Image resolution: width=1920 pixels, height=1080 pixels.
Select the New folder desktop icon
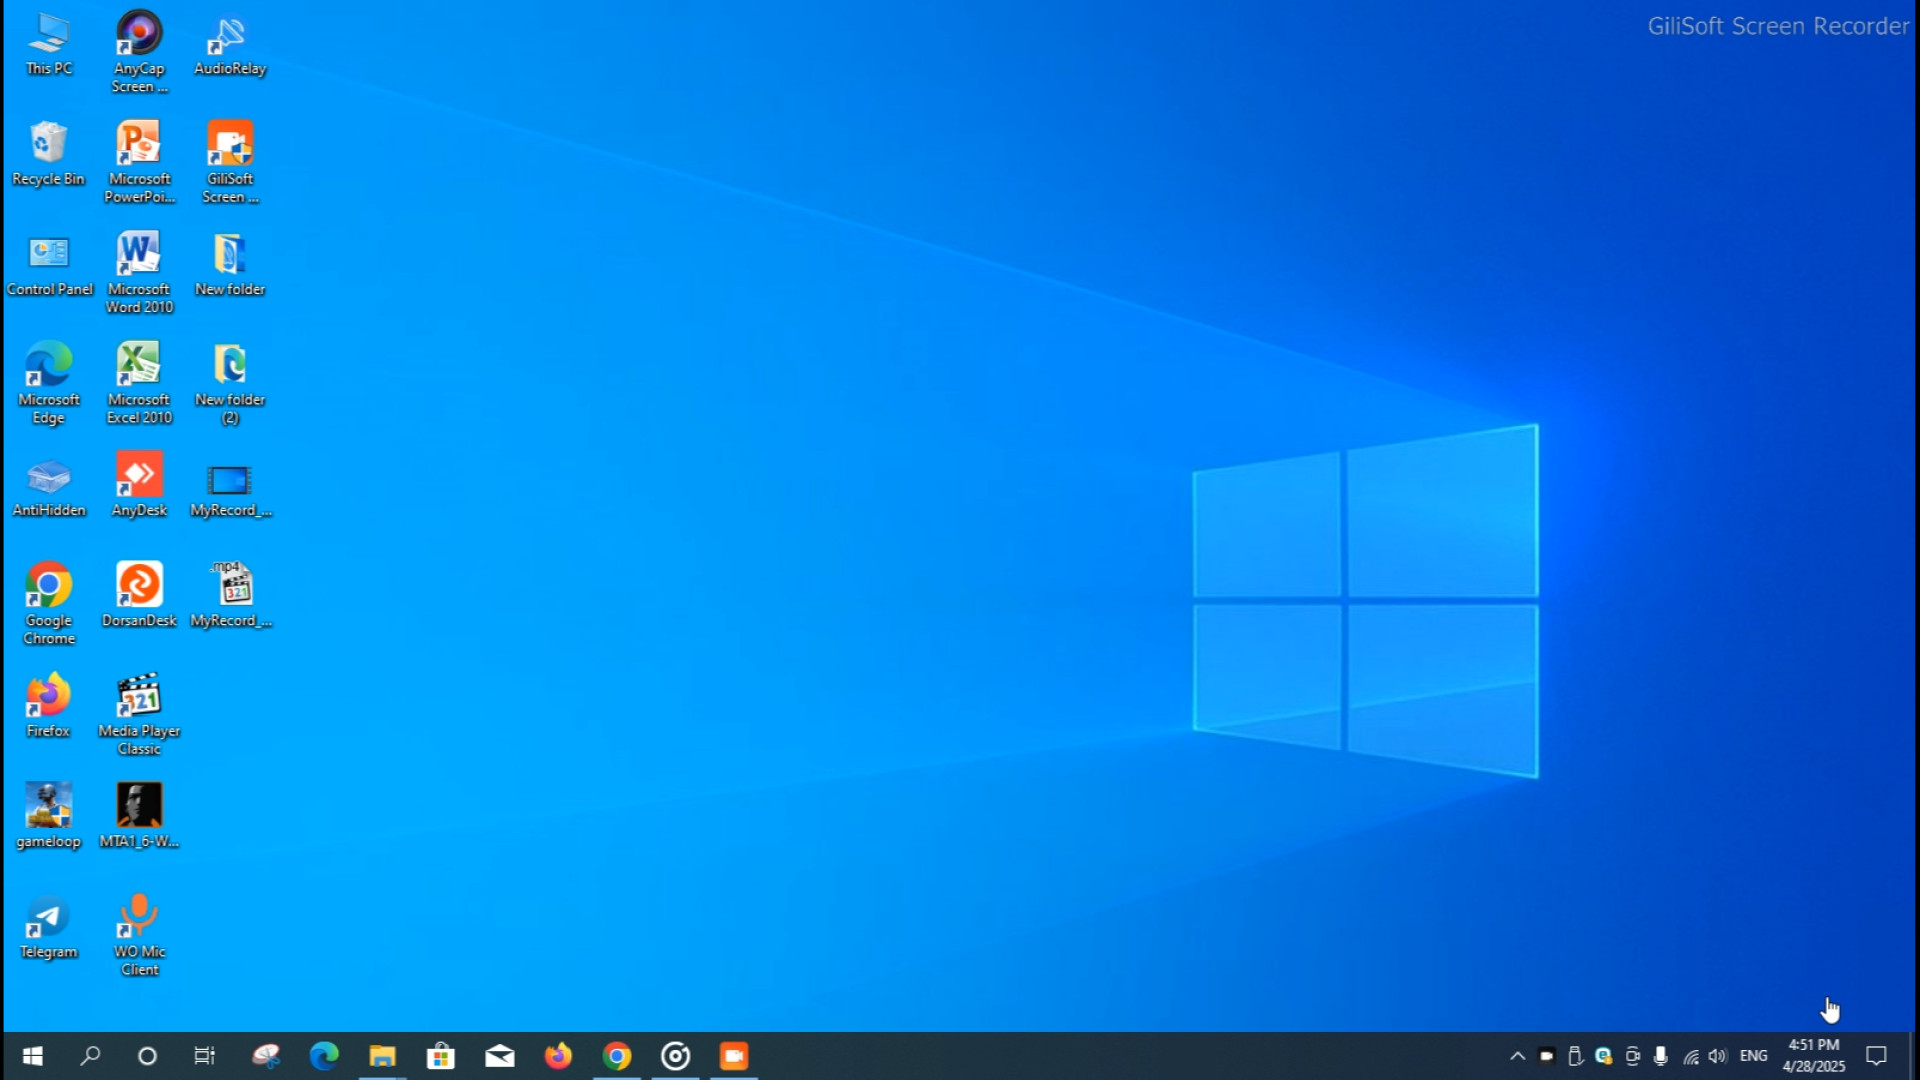pyautogui.click(x=230, y=265)
